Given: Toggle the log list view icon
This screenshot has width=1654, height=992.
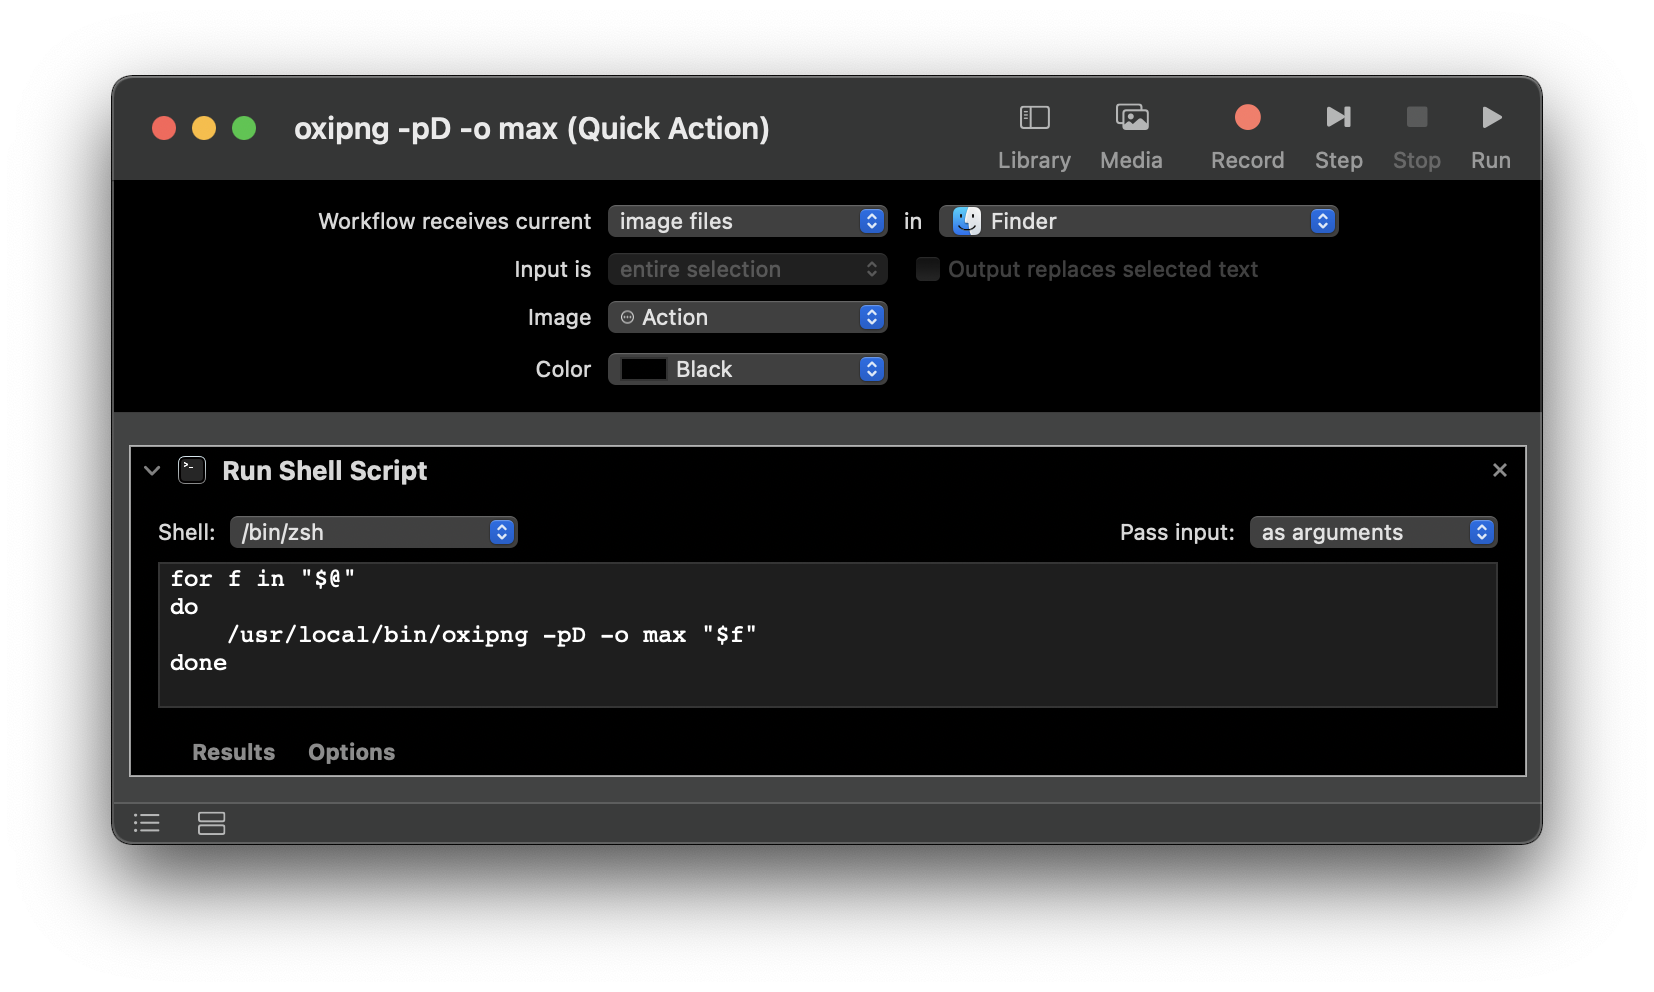Looking at the screenshot, I should [147, 823].
